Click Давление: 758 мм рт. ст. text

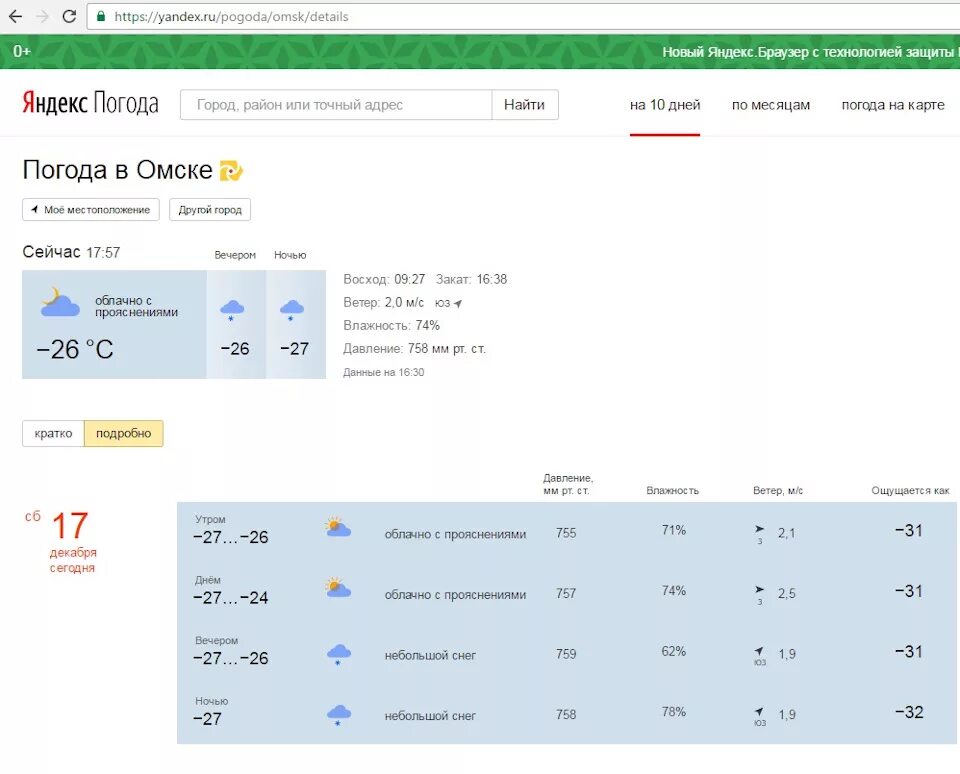(x=414, y=348)
